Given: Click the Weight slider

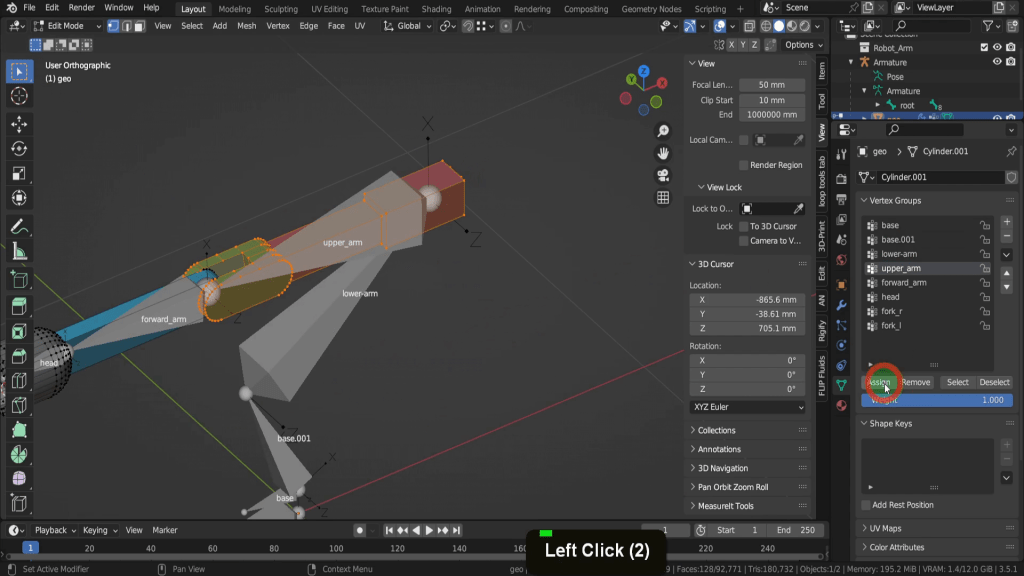Looking at the screenshot, I should [x=937, y=400].
